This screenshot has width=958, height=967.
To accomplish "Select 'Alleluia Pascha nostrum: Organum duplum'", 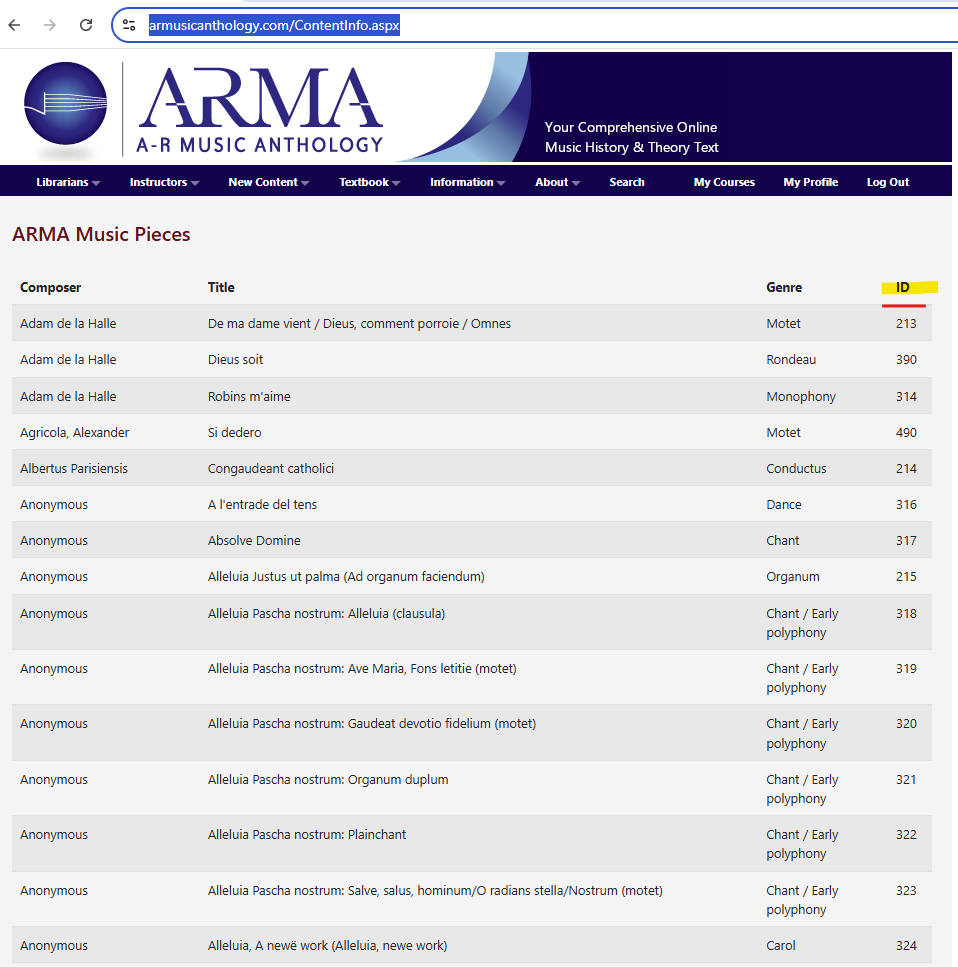I will coord(328,780).
